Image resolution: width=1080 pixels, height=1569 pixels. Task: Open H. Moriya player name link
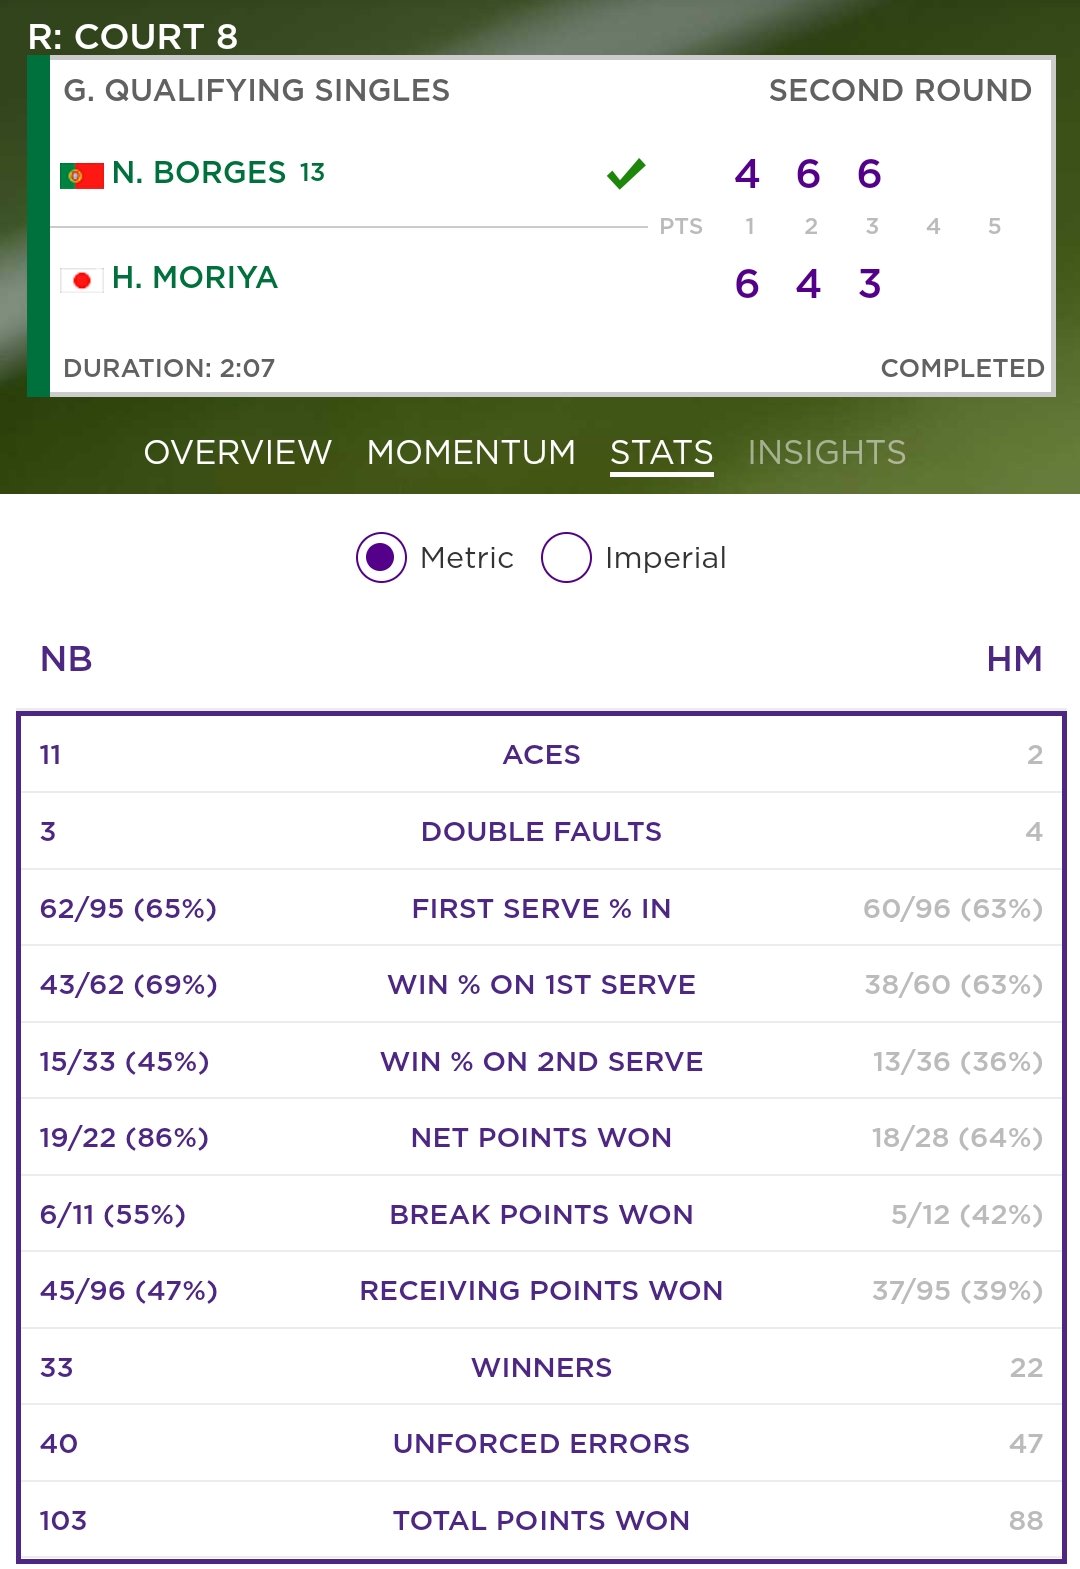pyautogui.click(x=195, y=277)
